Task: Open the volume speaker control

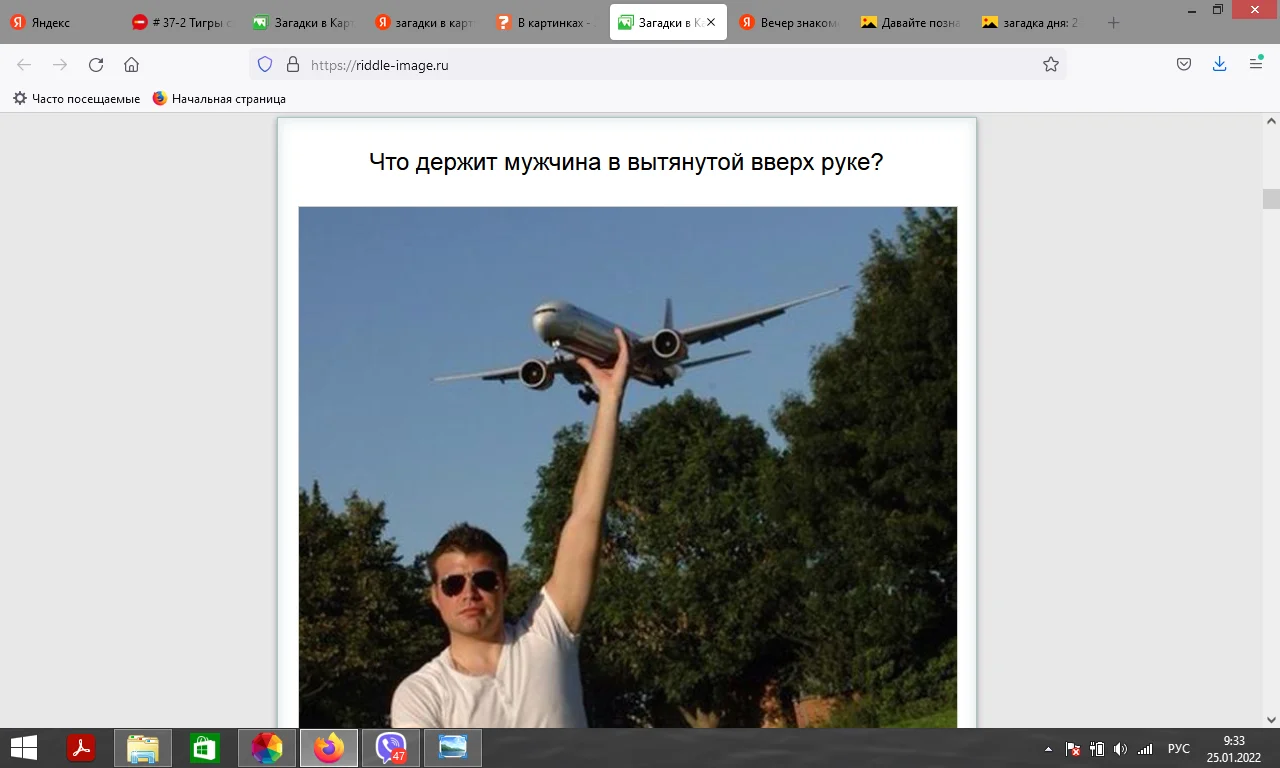Action: [x=1120, y=749]
